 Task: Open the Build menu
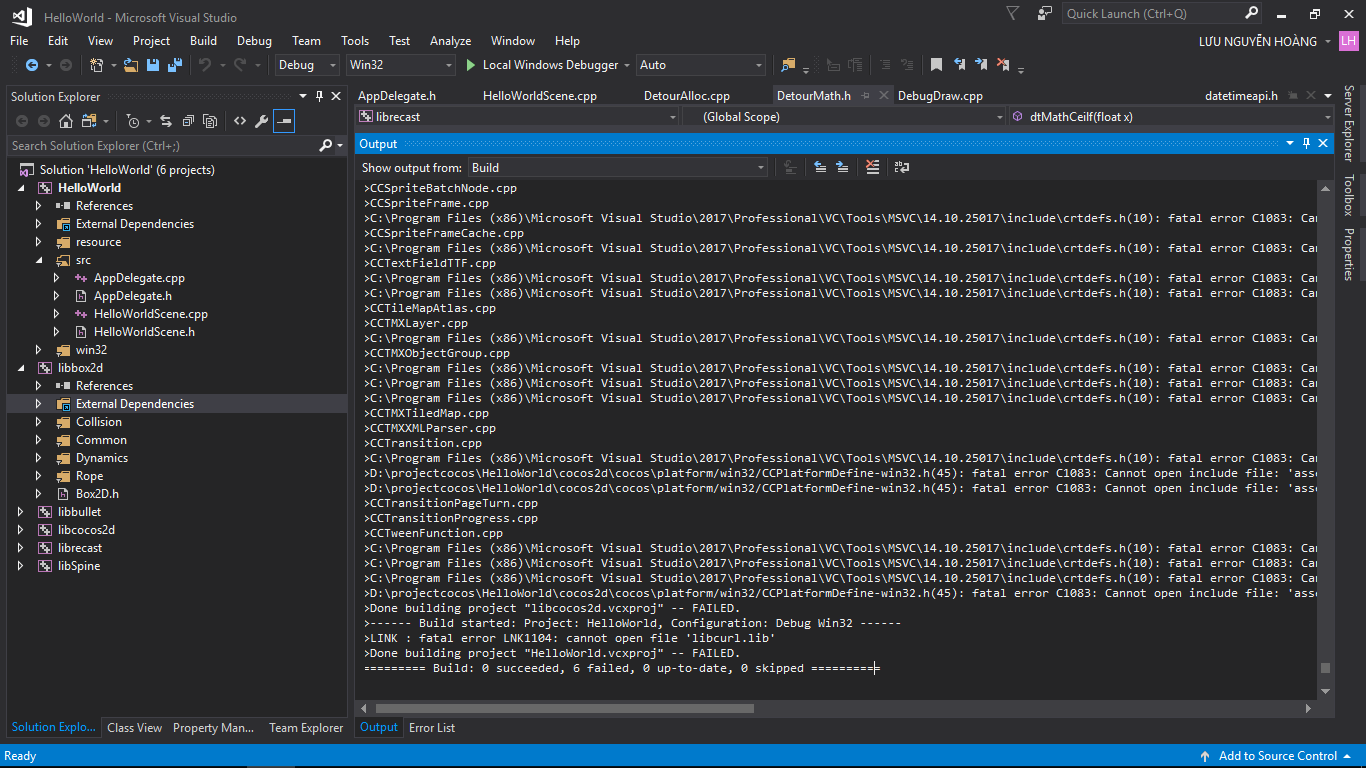(x=203, y=41)
